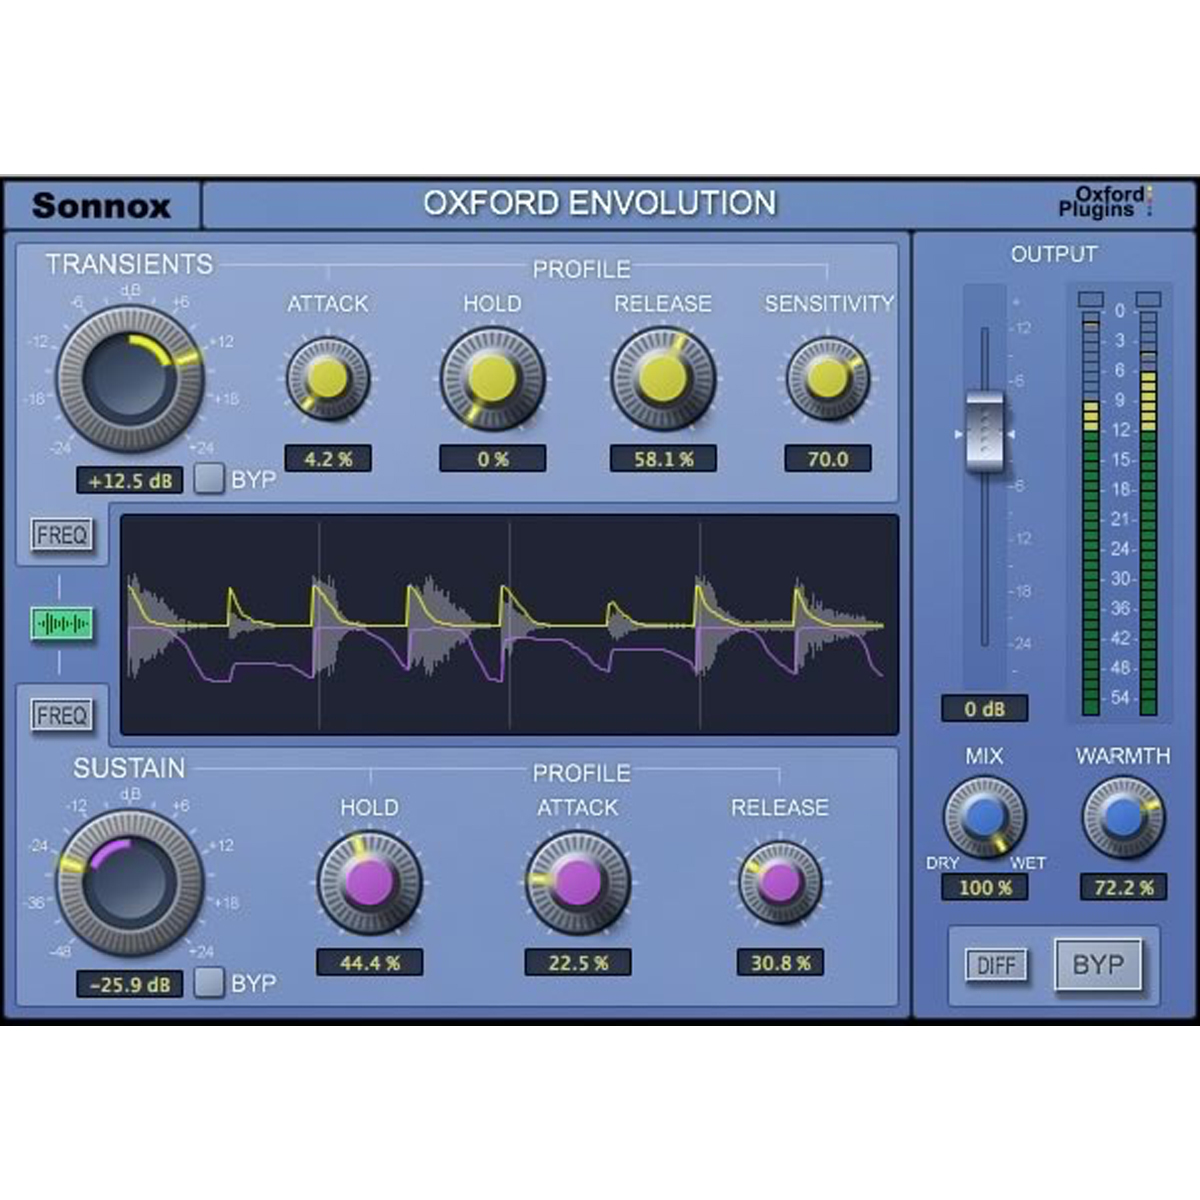1200x1200 pixels.
Task: Click the right output level meter
Action: click(x=1149, y=513)
